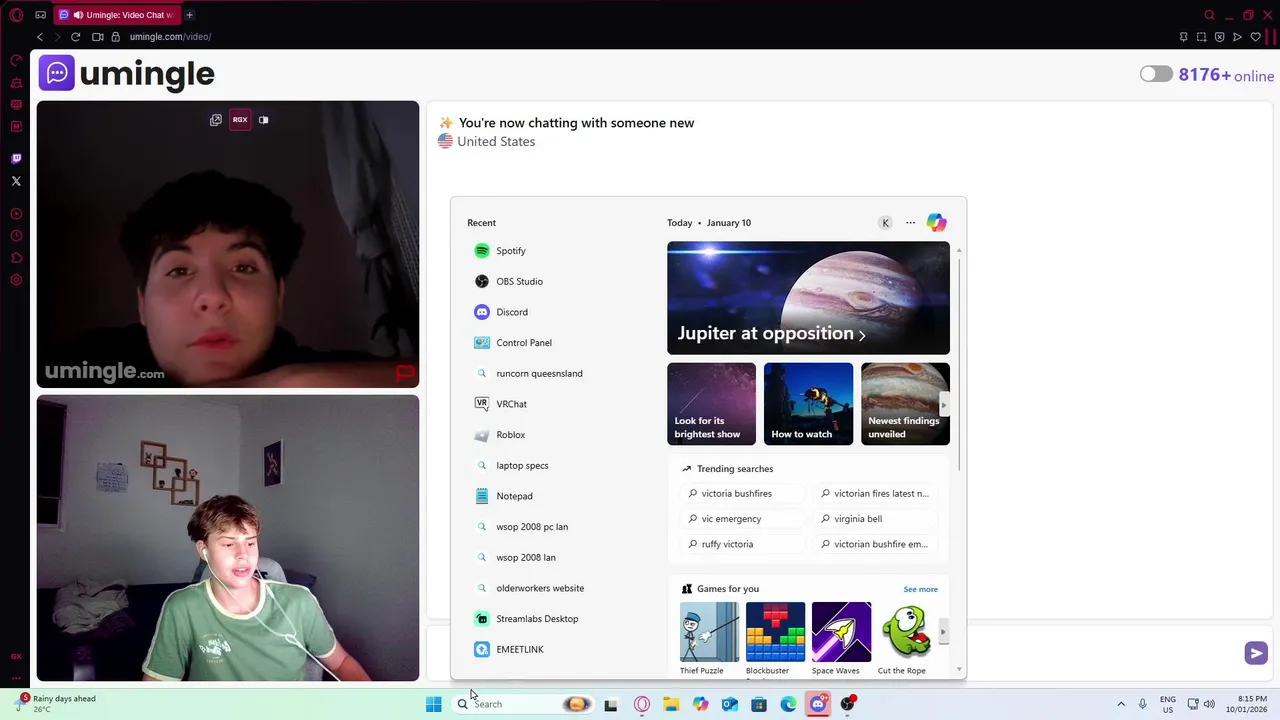This screenshot has width=1280, height=720.
Task: Click the RGX button on the video overlay
Action: 240,120
